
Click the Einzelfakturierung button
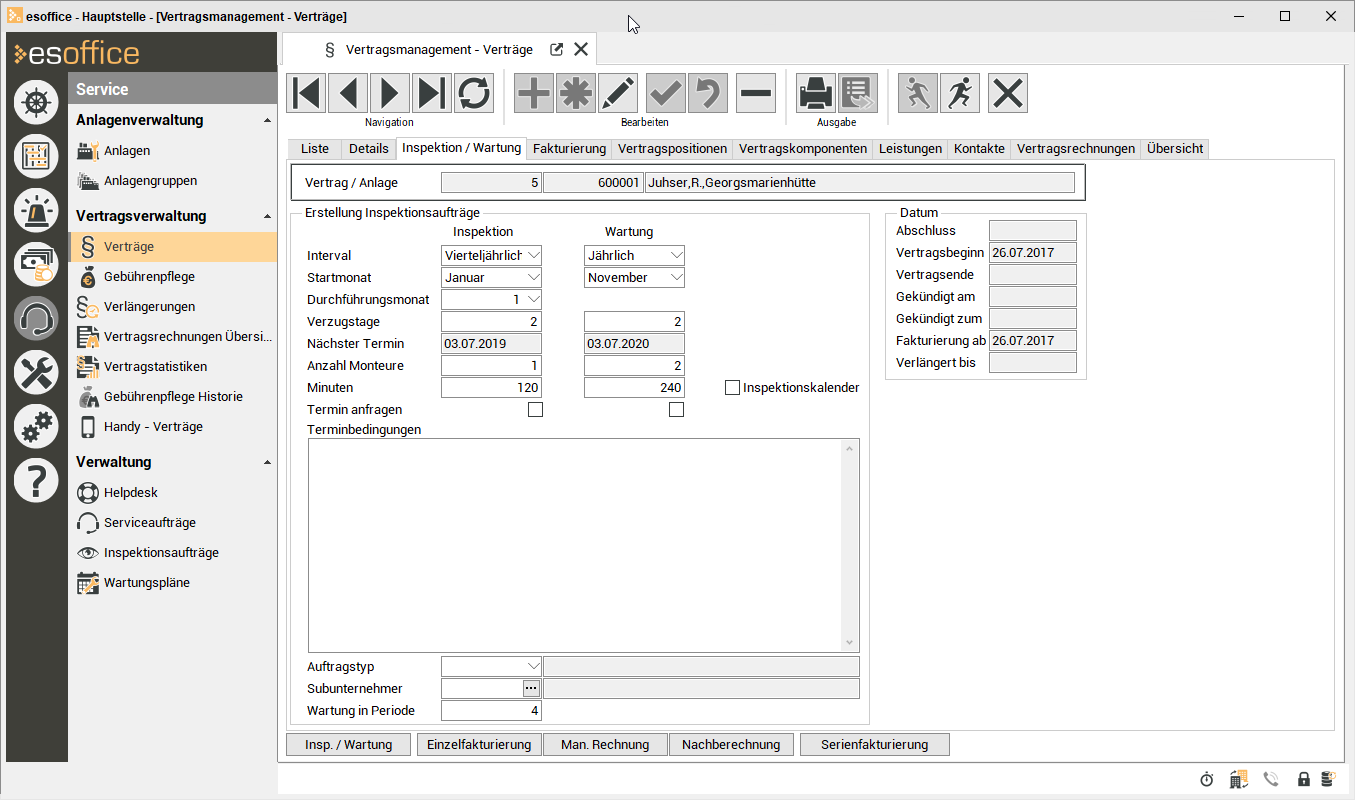479,745
